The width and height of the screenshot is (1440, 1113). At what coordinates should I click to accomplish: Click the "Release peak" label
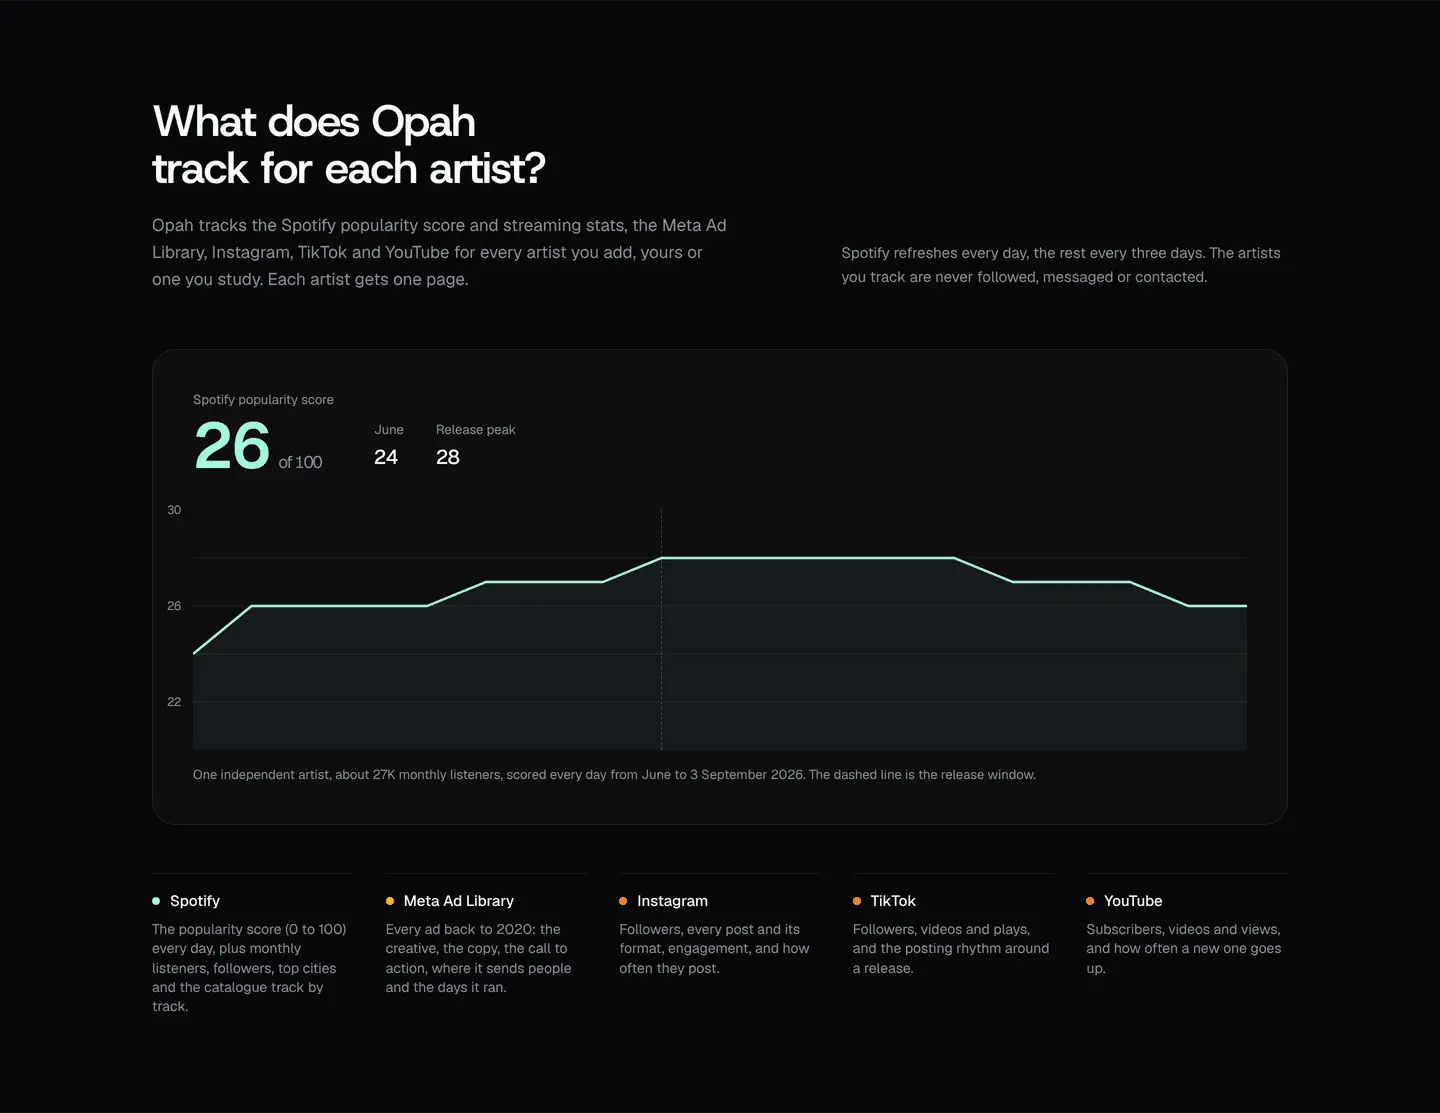coord(476,430)
